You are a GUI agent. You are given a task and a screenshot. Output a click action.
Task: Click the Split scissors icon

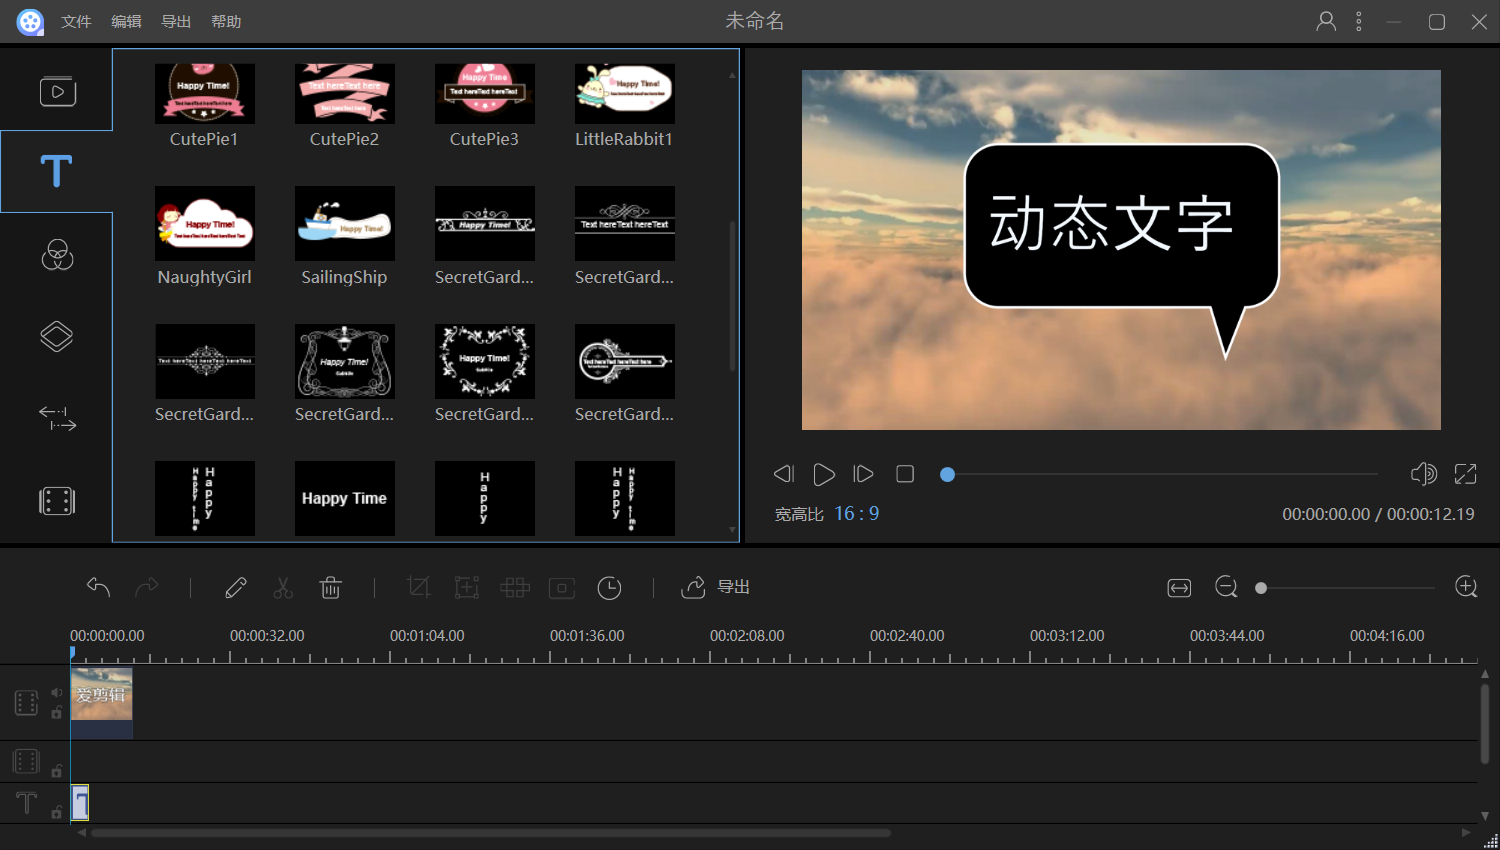click(x=283, y=587)
